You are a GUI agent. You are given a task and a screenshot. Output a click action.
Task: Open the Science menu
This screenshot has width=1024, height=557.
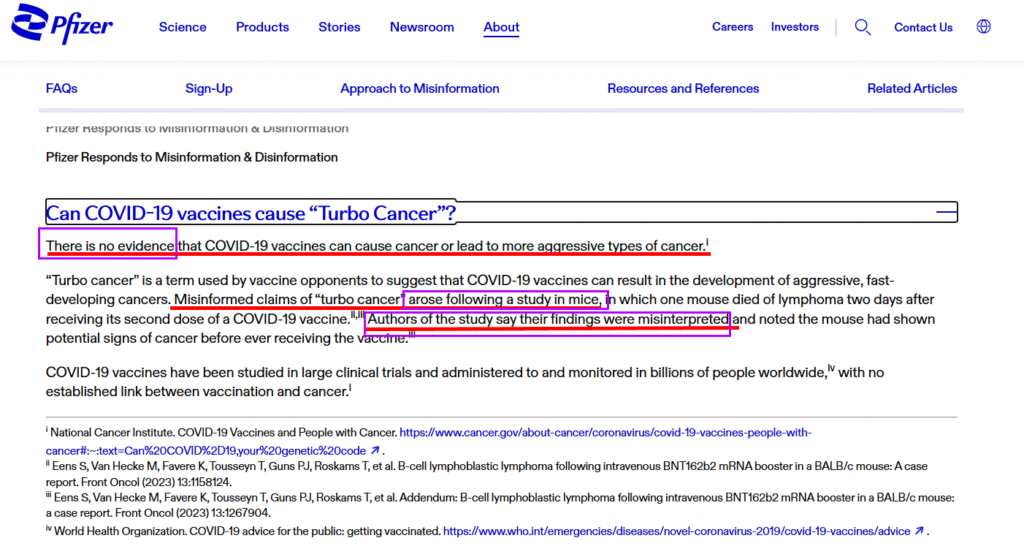(182, 27)
